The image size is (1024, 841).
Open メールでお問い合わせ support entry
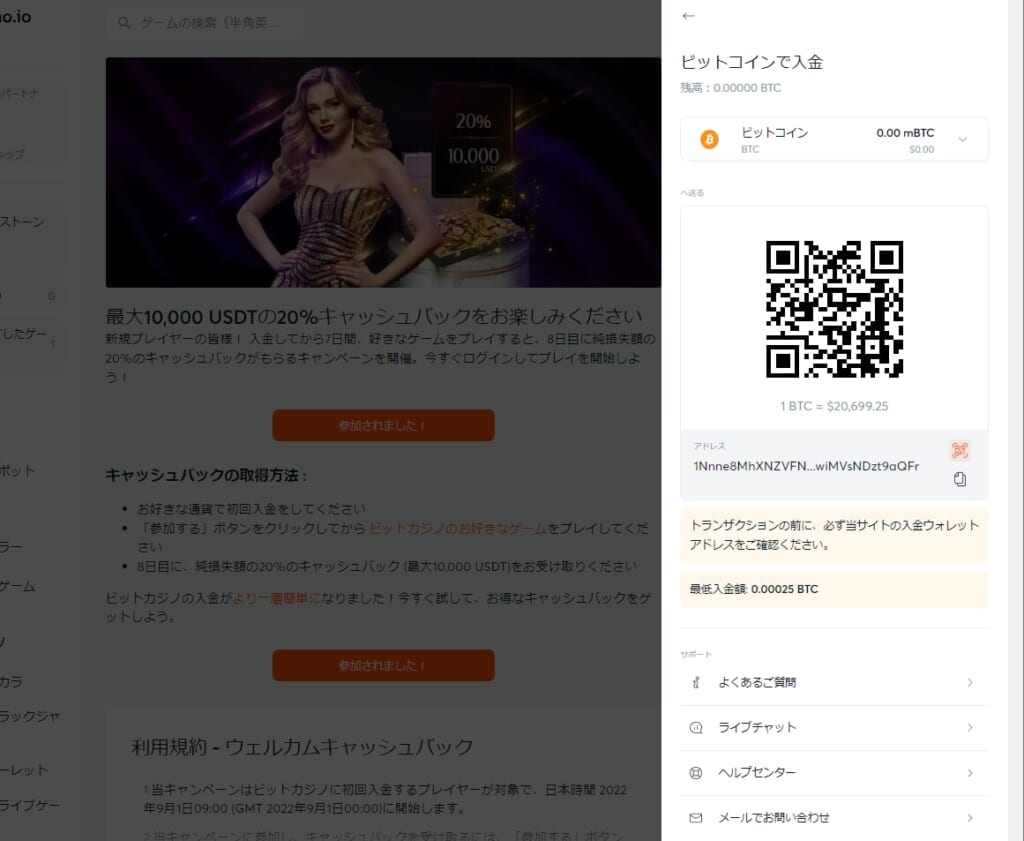834,818
